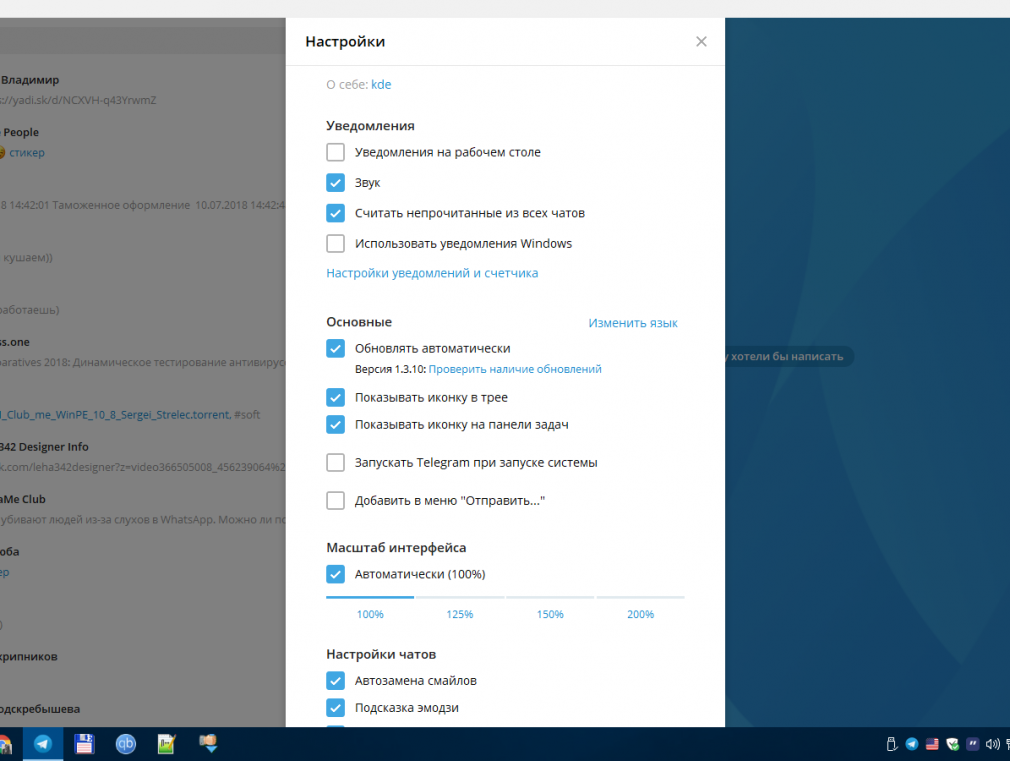Click the Telegram tray icon
The image size is (1010, 761).
click(x=911, y=744)
